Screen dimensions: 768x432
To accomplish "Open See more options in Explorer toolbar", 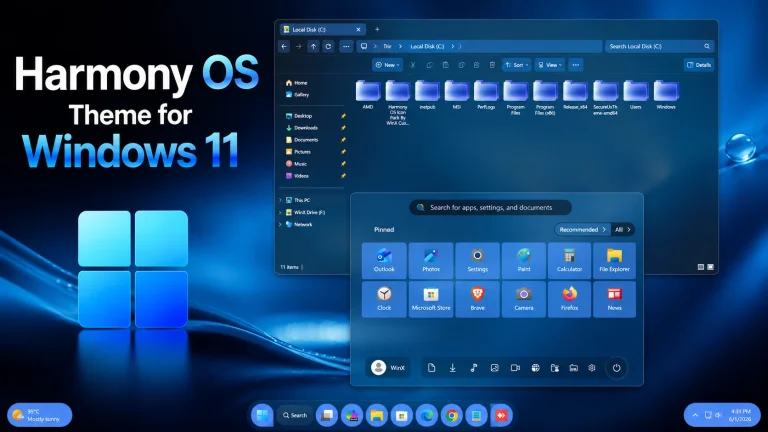I will coord(576,65).
